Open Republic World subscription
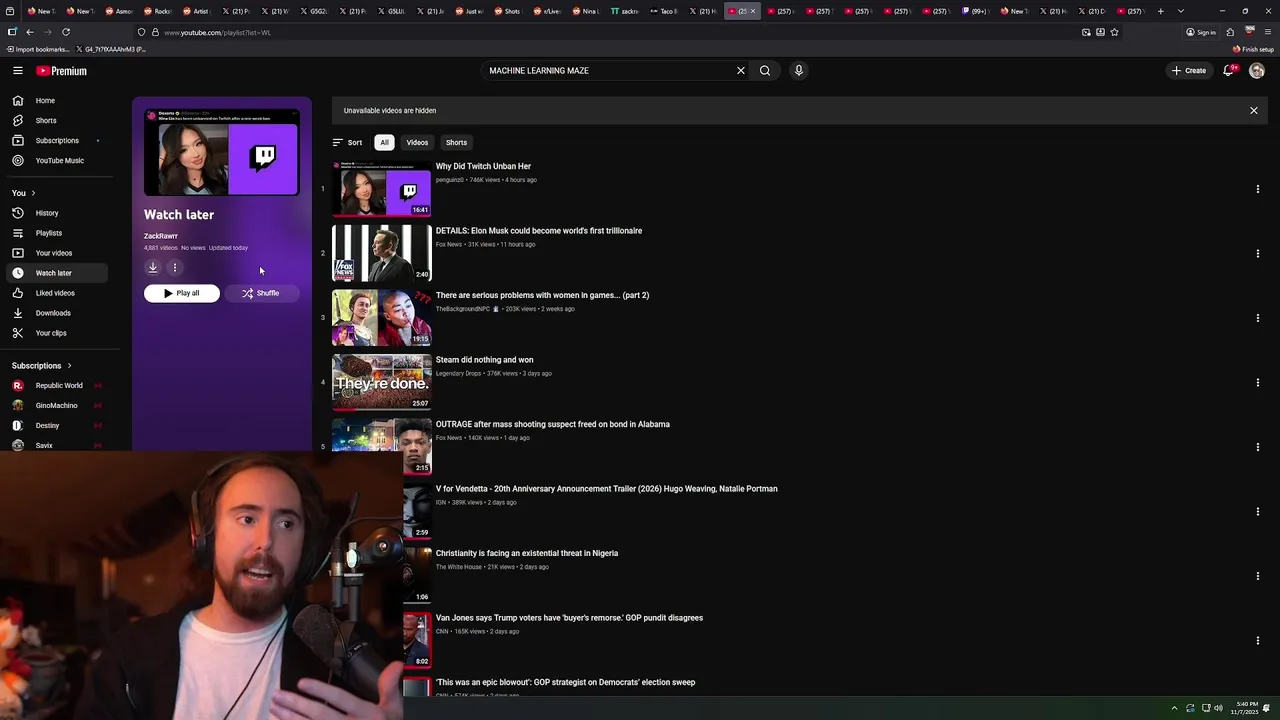Screen dimensions: 1280x720 (58, 385)
